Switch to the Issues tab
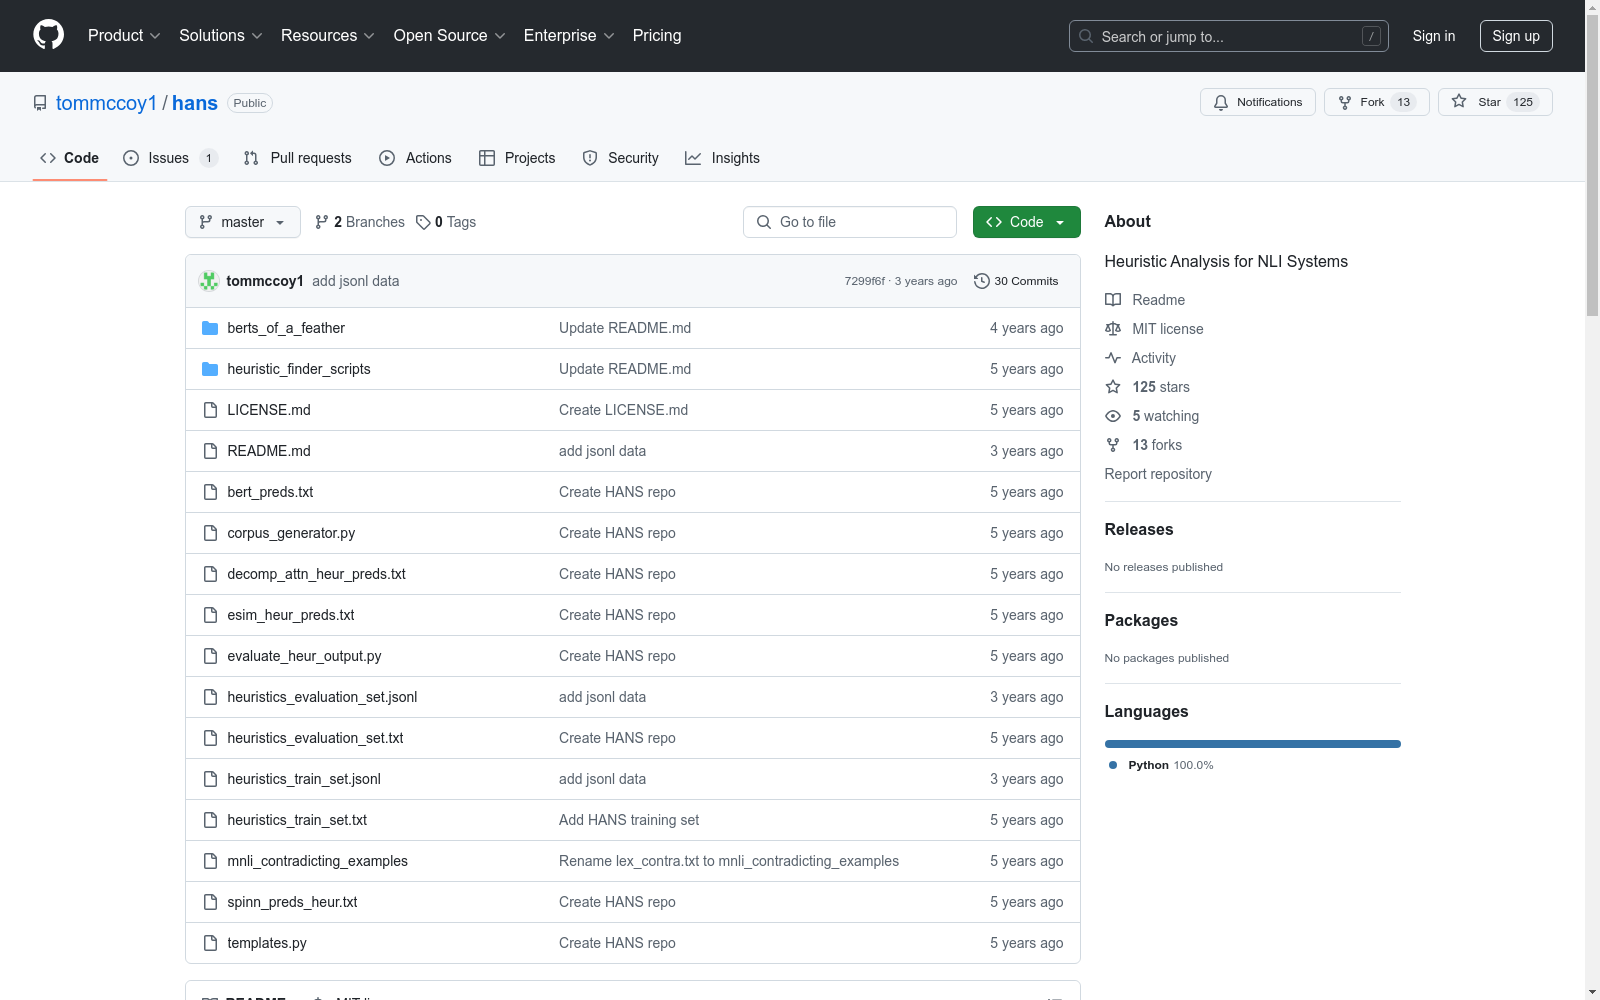Viewport: 1600px width, 1000px height. pos(170,158)
